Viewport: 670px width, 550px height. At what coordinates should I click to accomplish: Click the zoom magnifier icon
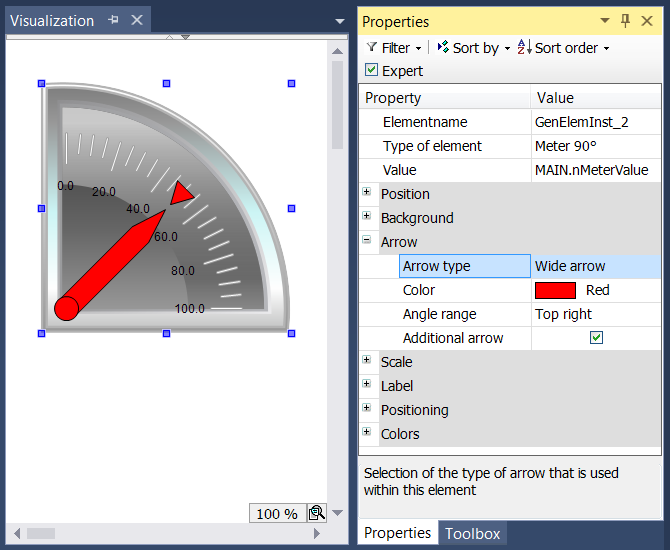[x=317, y=513]
